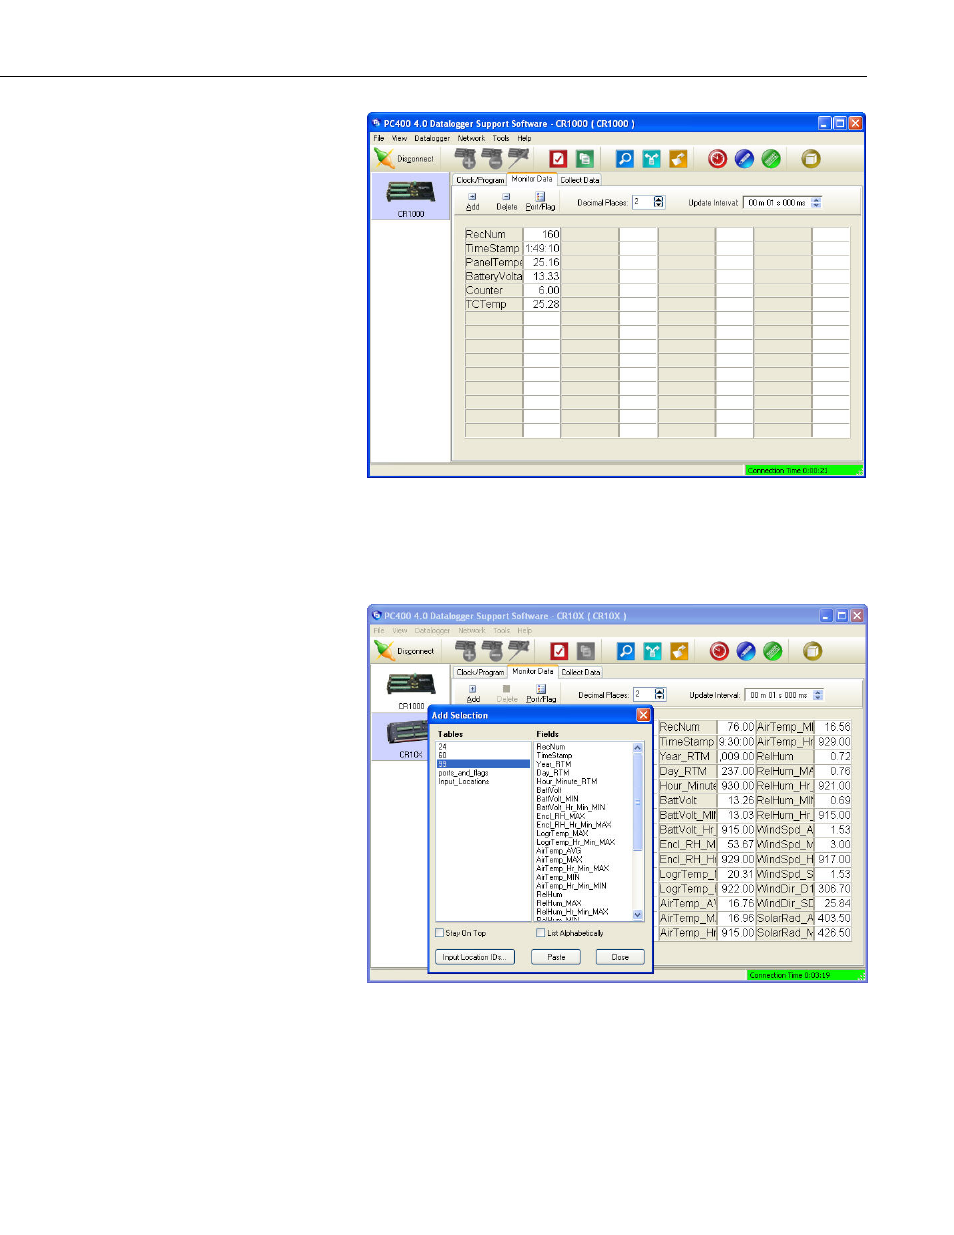Open the Tools menu in the upper window
This screenshot has width=954, height=1235.
(x=500, y=139)
